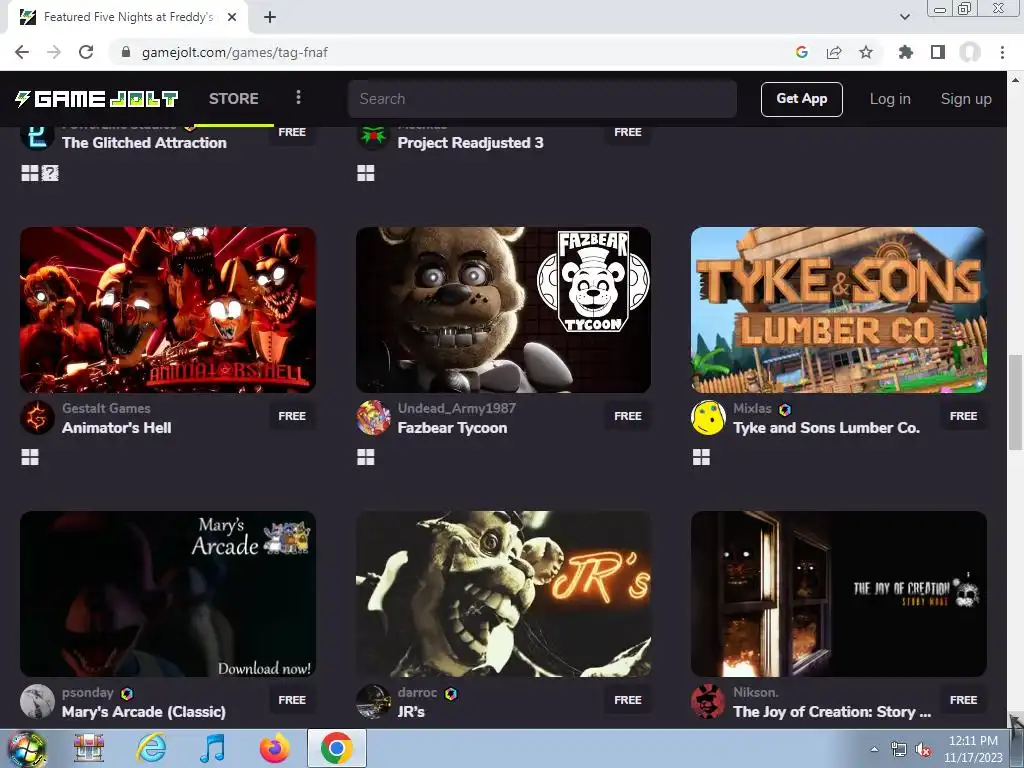This screenshot has width=1024, height=768.
Task: Bookmark this page with star icon
Action: (x=866, y=52)
